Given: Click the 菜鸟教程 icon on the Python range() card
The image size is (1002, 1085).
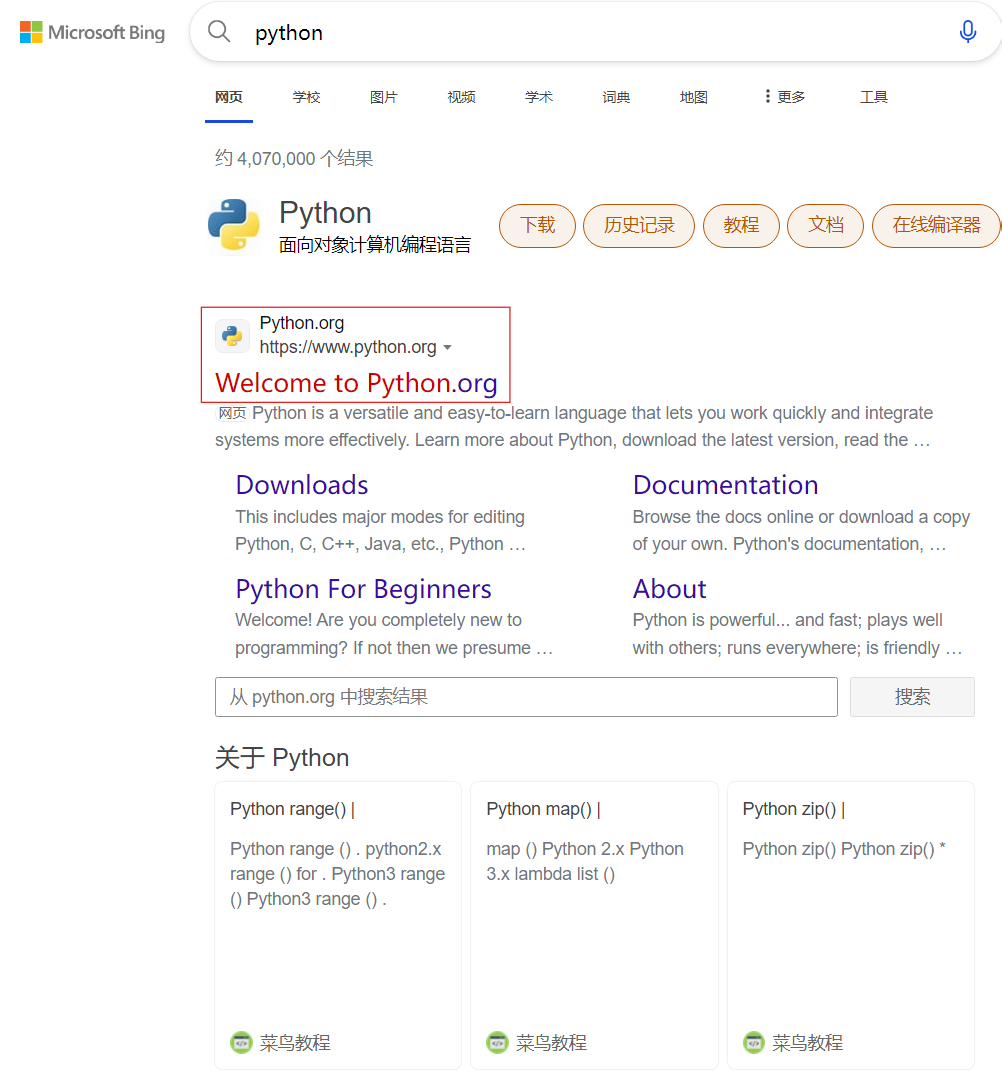Looking at the screenshot, I should tap(241, 1041).
